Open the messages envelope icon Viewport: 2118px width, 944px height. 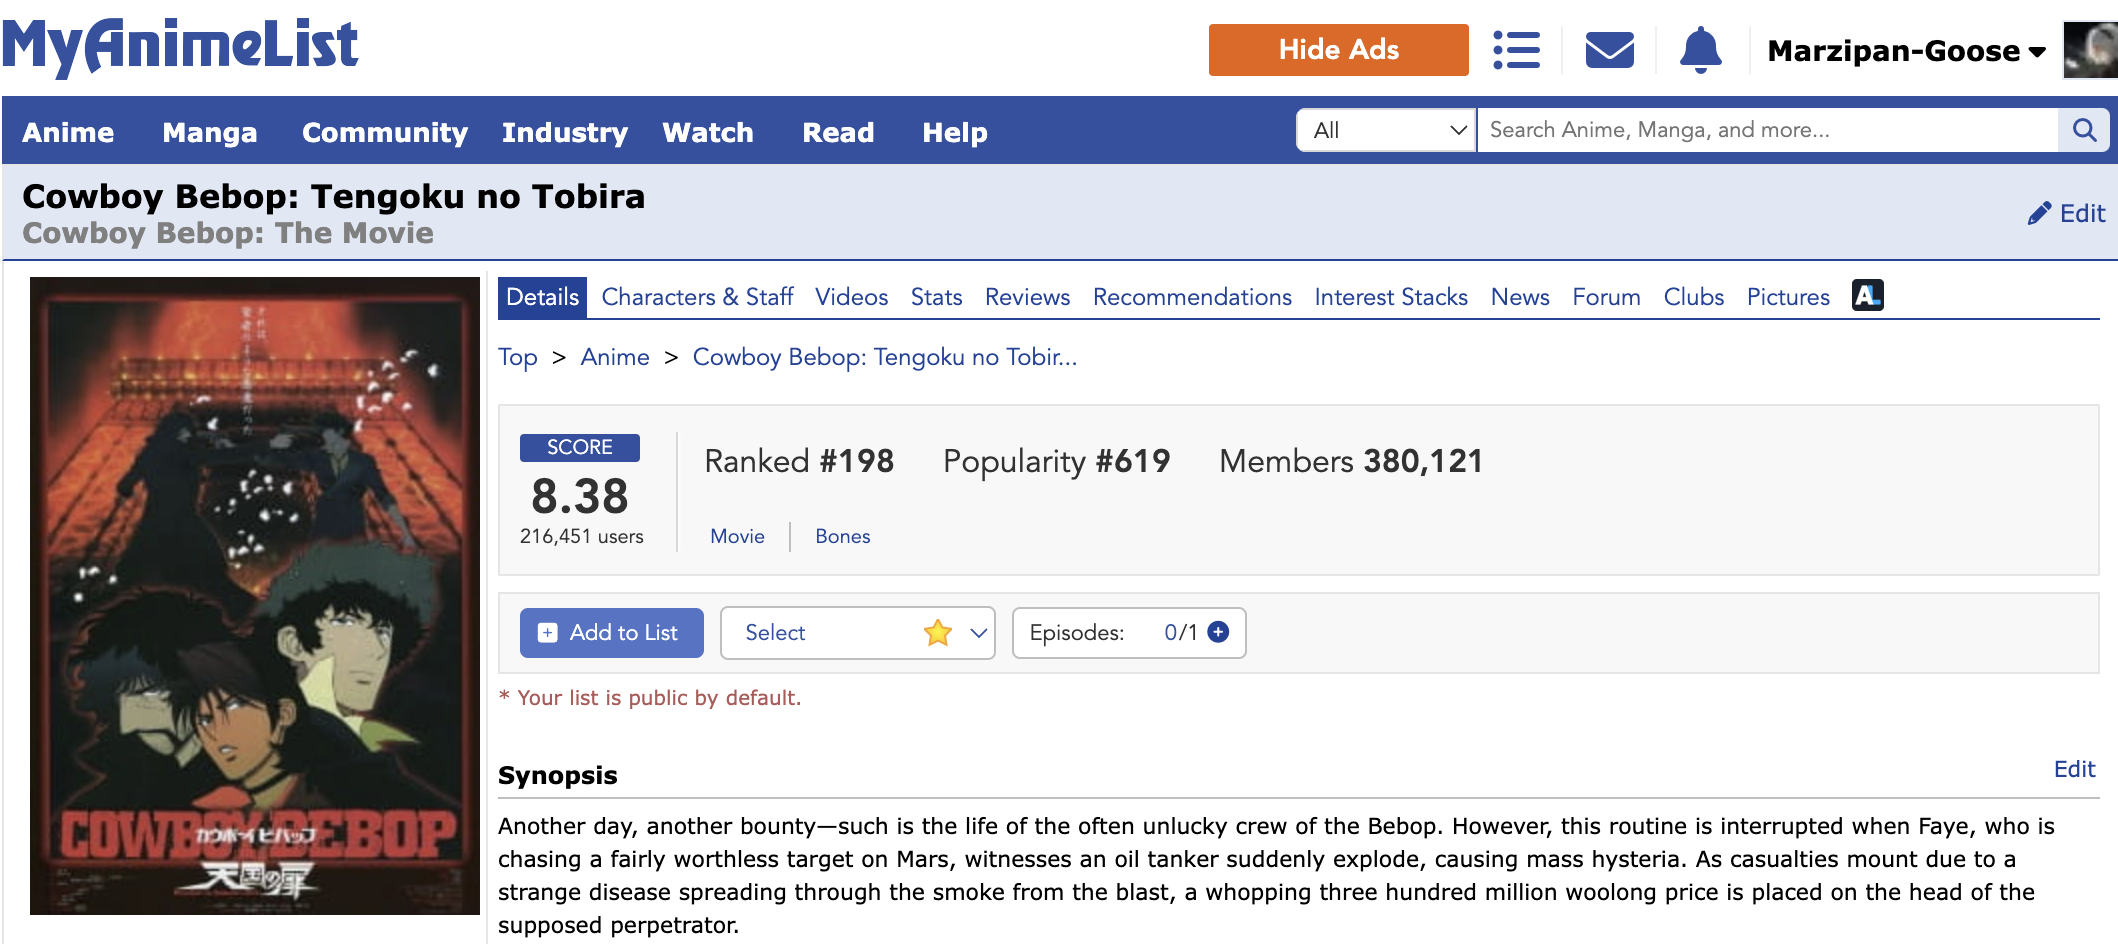pos(1610,50)
